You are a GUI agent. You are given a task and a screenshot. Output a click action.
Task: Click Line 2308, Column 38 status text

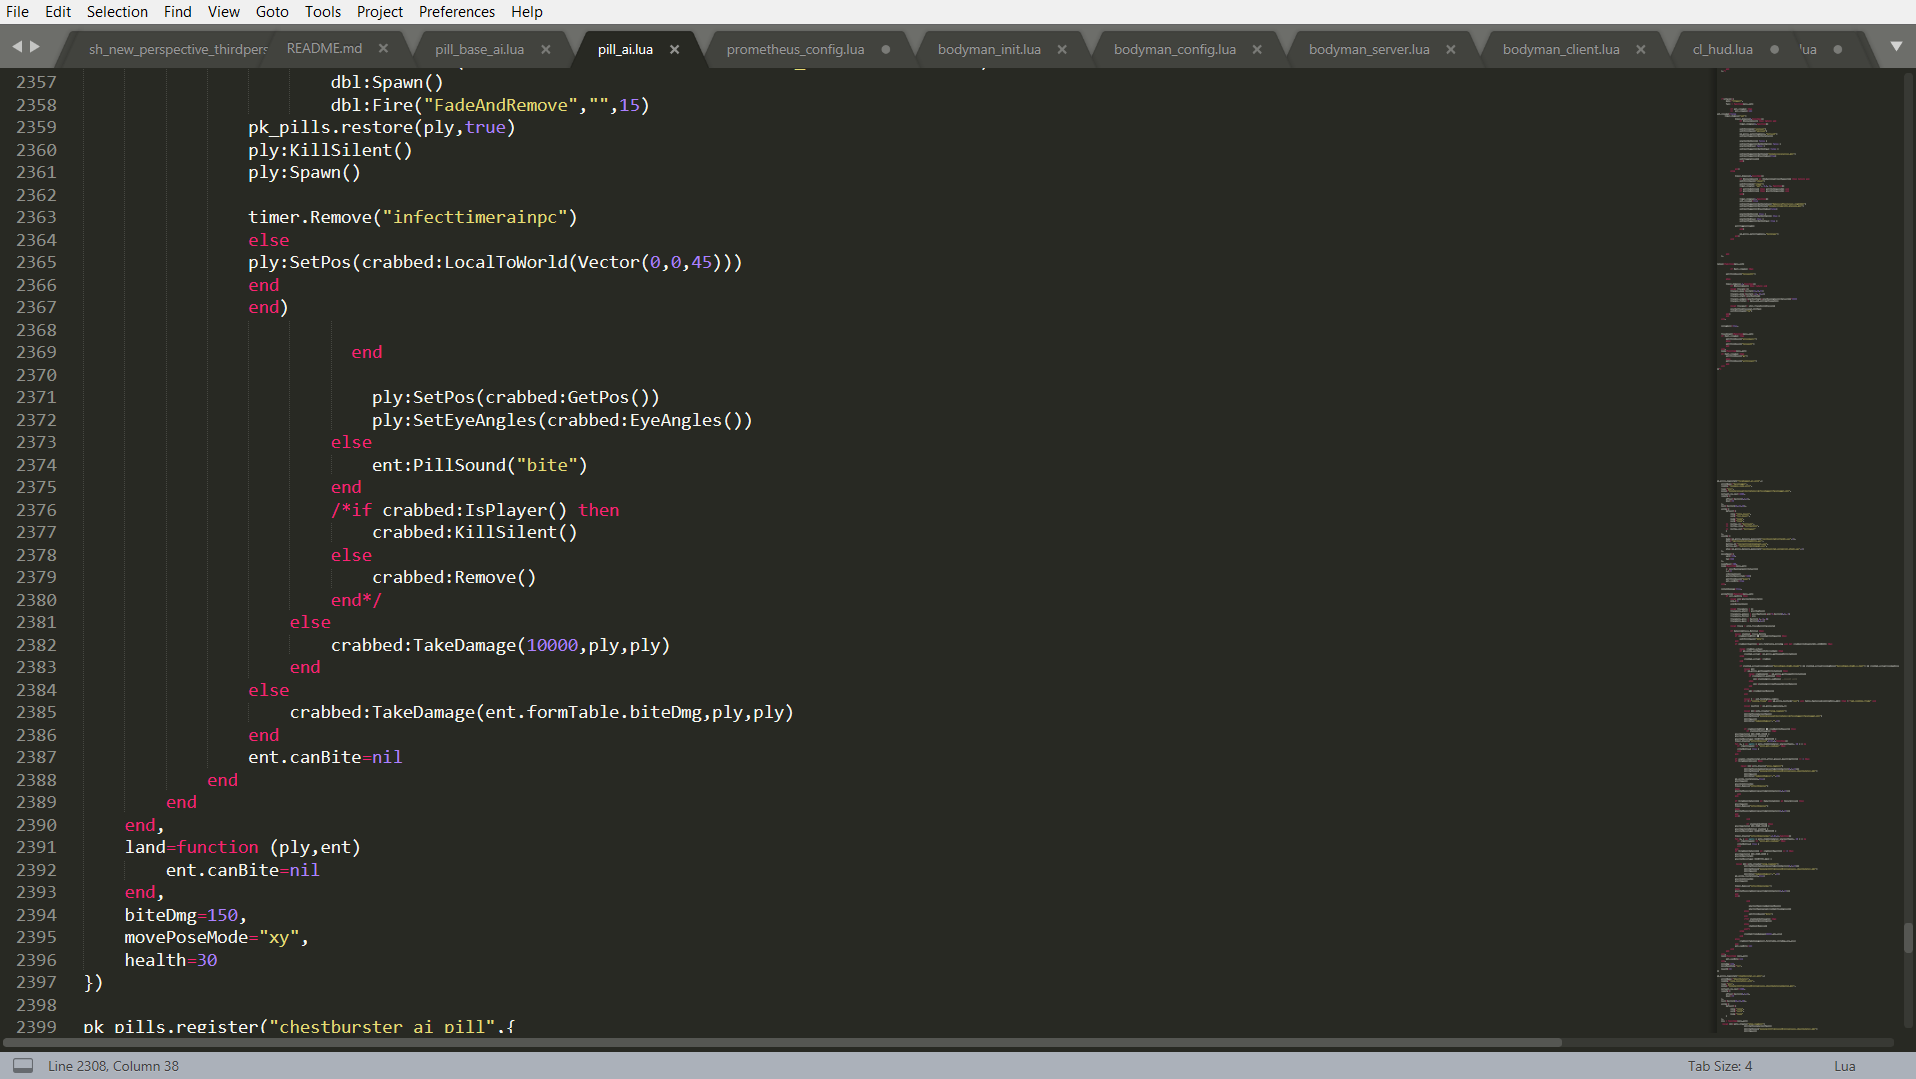113,1066
